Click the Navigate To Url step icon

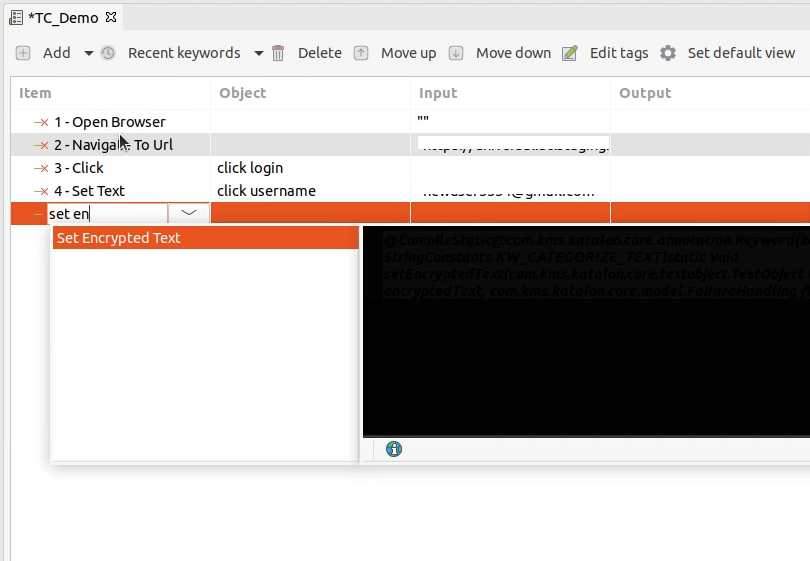(41, 146)
